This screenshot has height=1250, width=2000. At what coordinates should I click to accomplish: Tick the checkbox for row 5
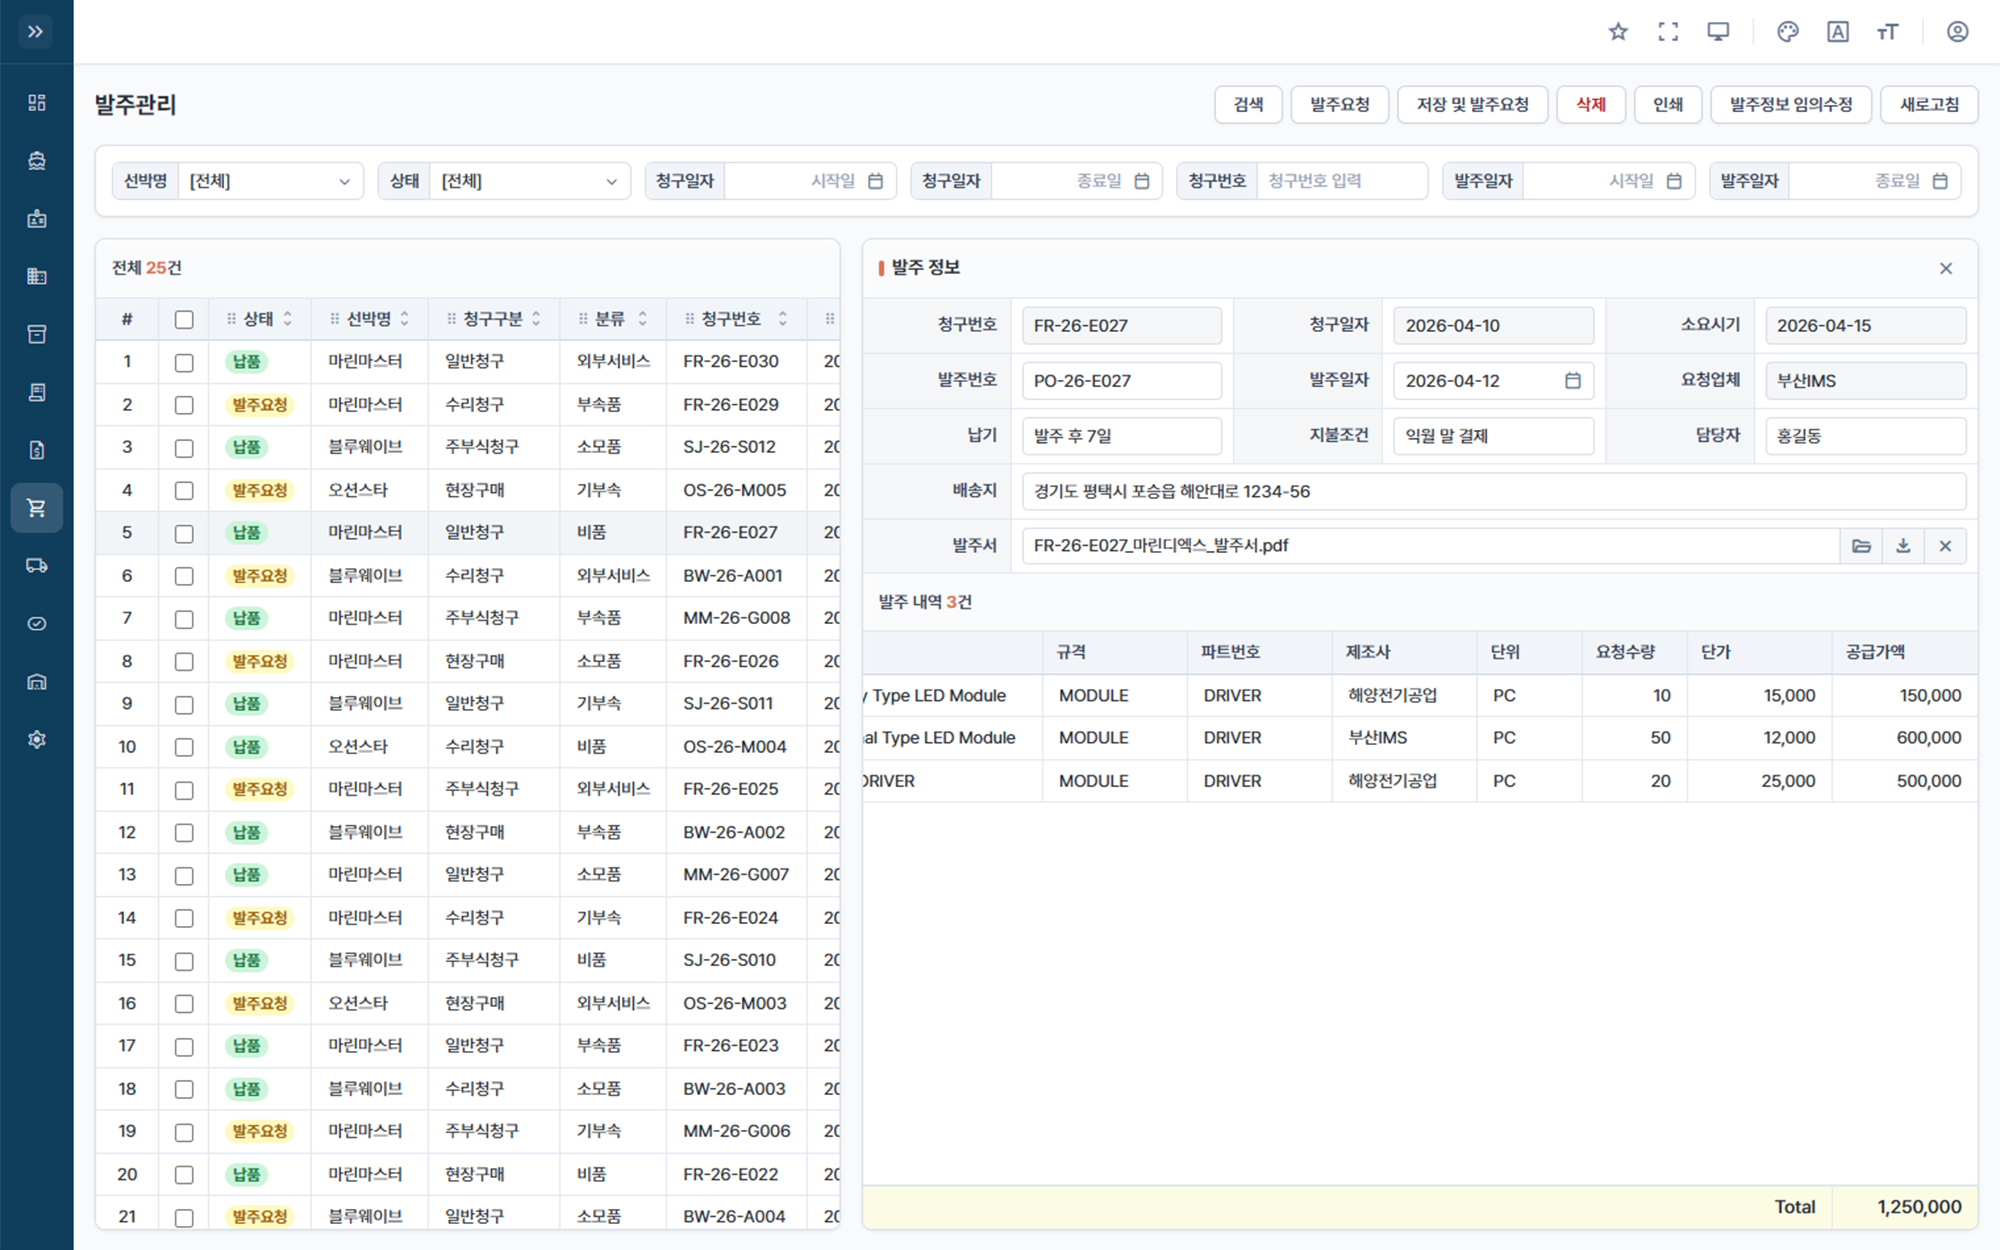tap(184, 533)
